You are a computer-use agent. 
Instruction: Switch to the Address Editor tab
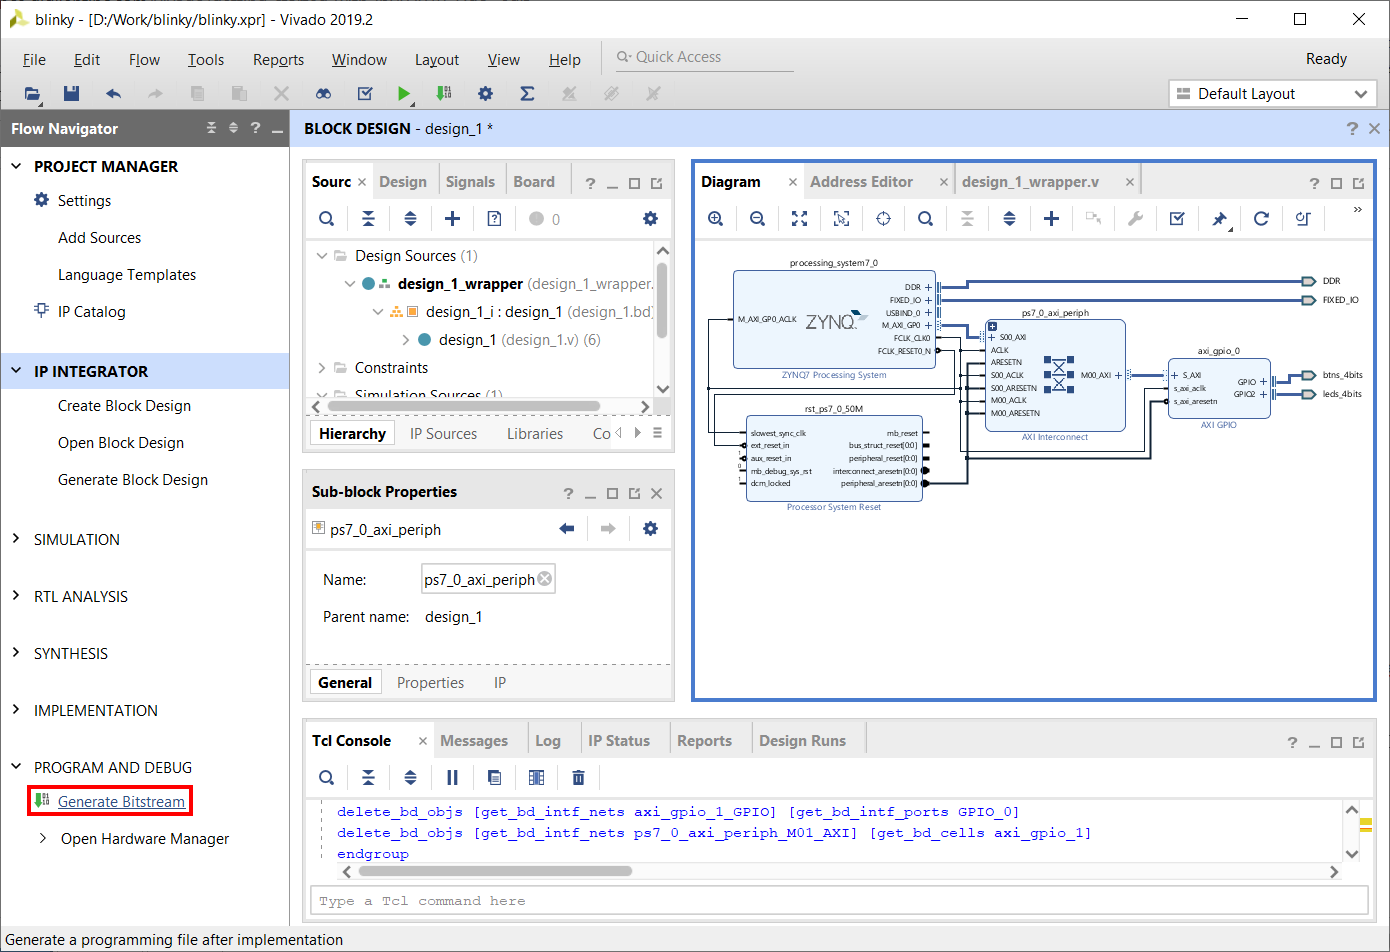[x=861, y=182]
